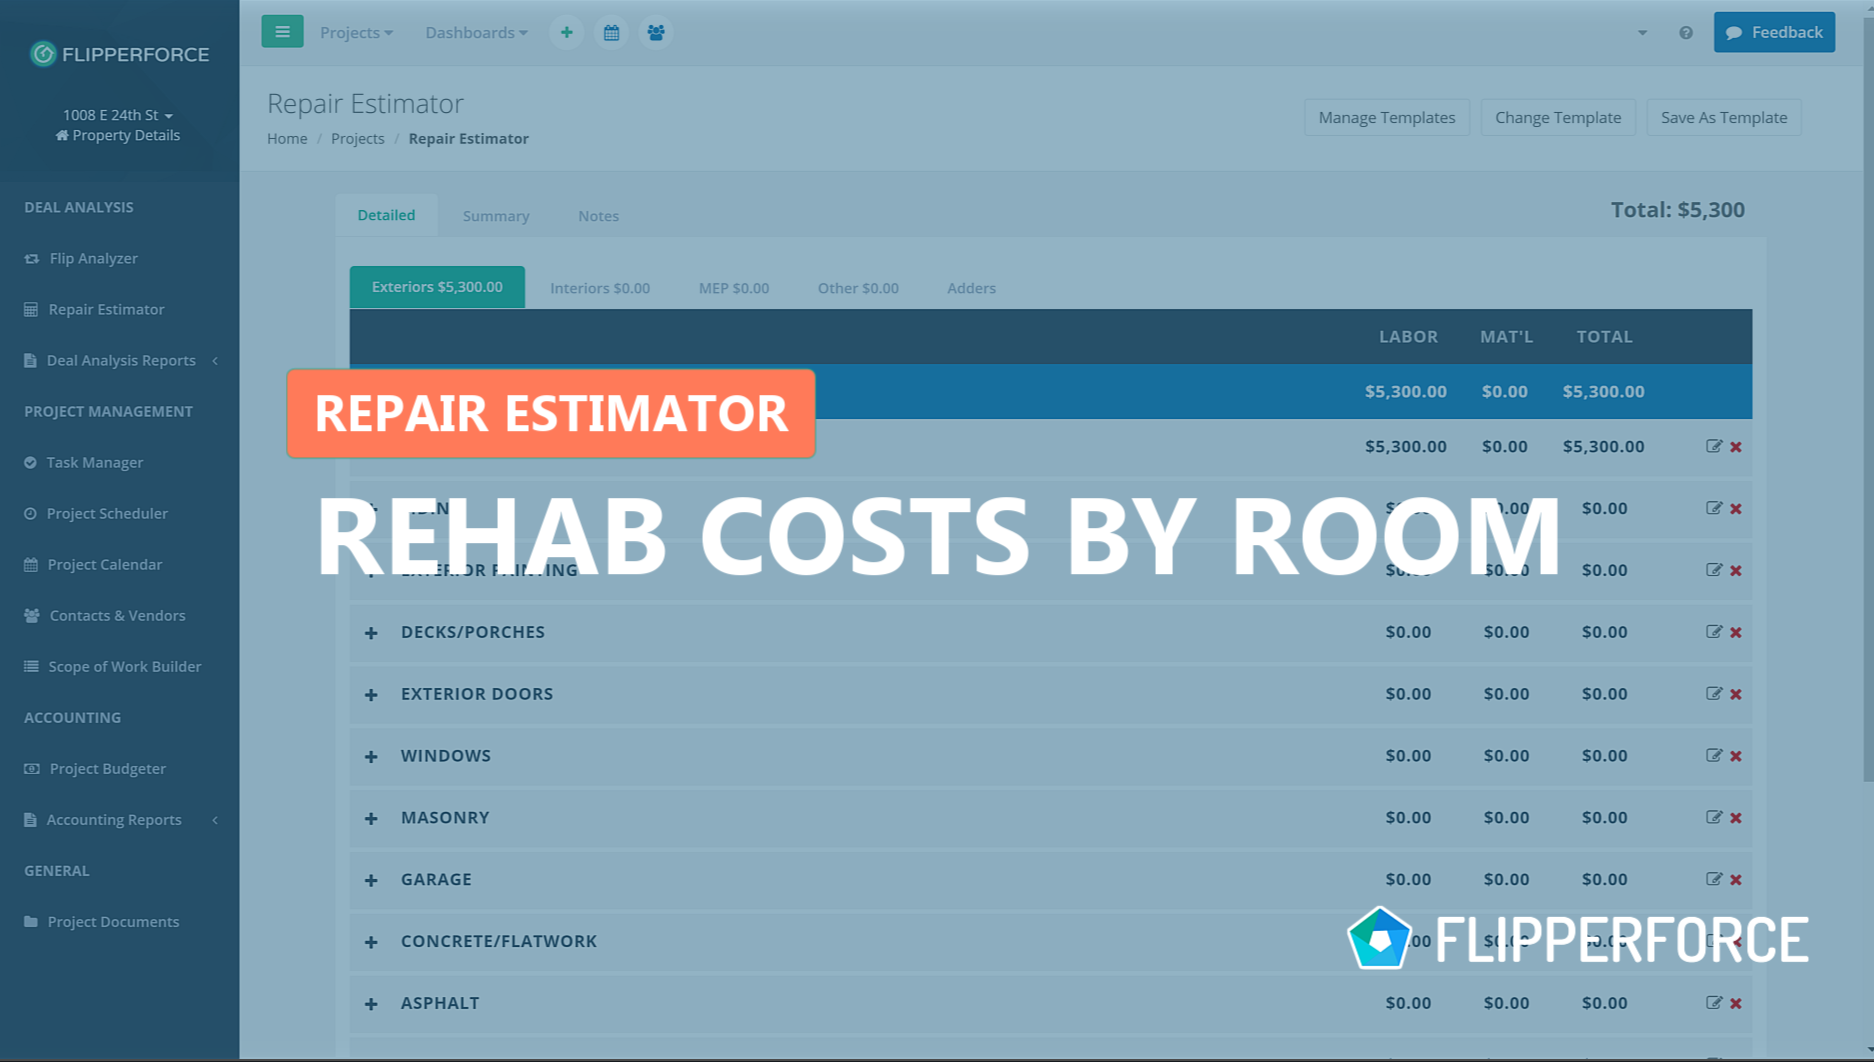The image size is (1874, 1062).
Task: Delete the Decks/Porches row
Action: coord(1736,632)
